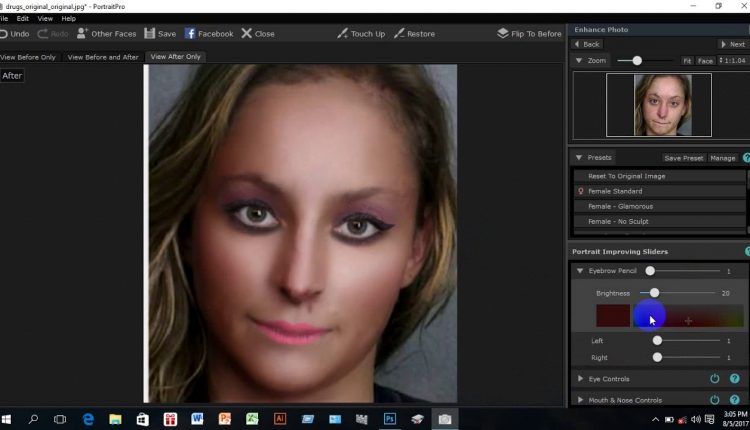Click the volume speaker tray icon
The image size is (750, 430).
tap(695, 419)
